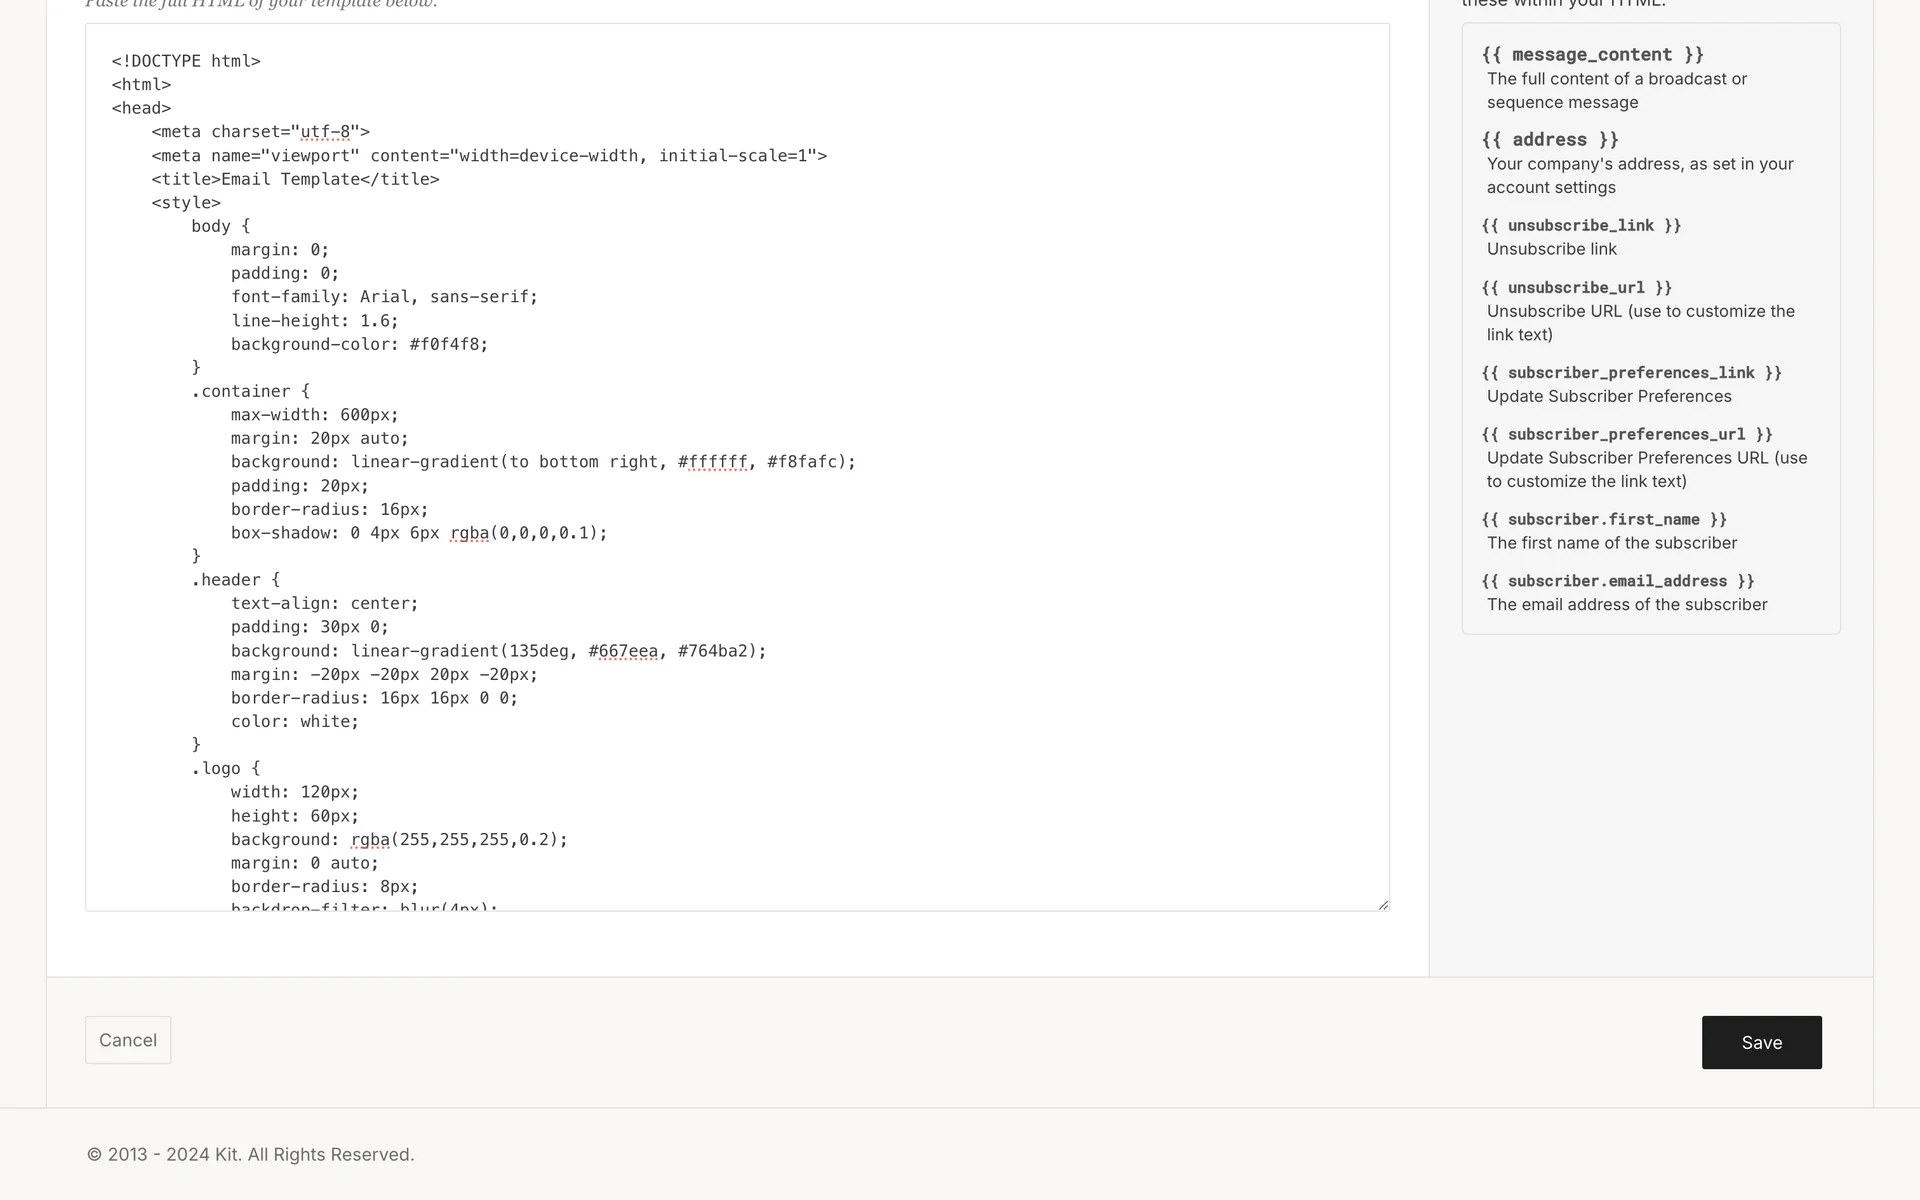
Task: Click the {{ subscriber.first_name }} variable
Action: [x=1603, y=520]
